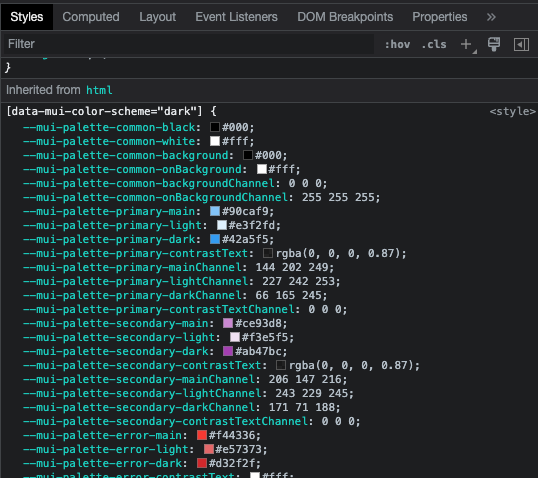Open swatch for --mui-palette-primary-main #90caf9
Screen dimensions: 538x478
coord(215,211)
